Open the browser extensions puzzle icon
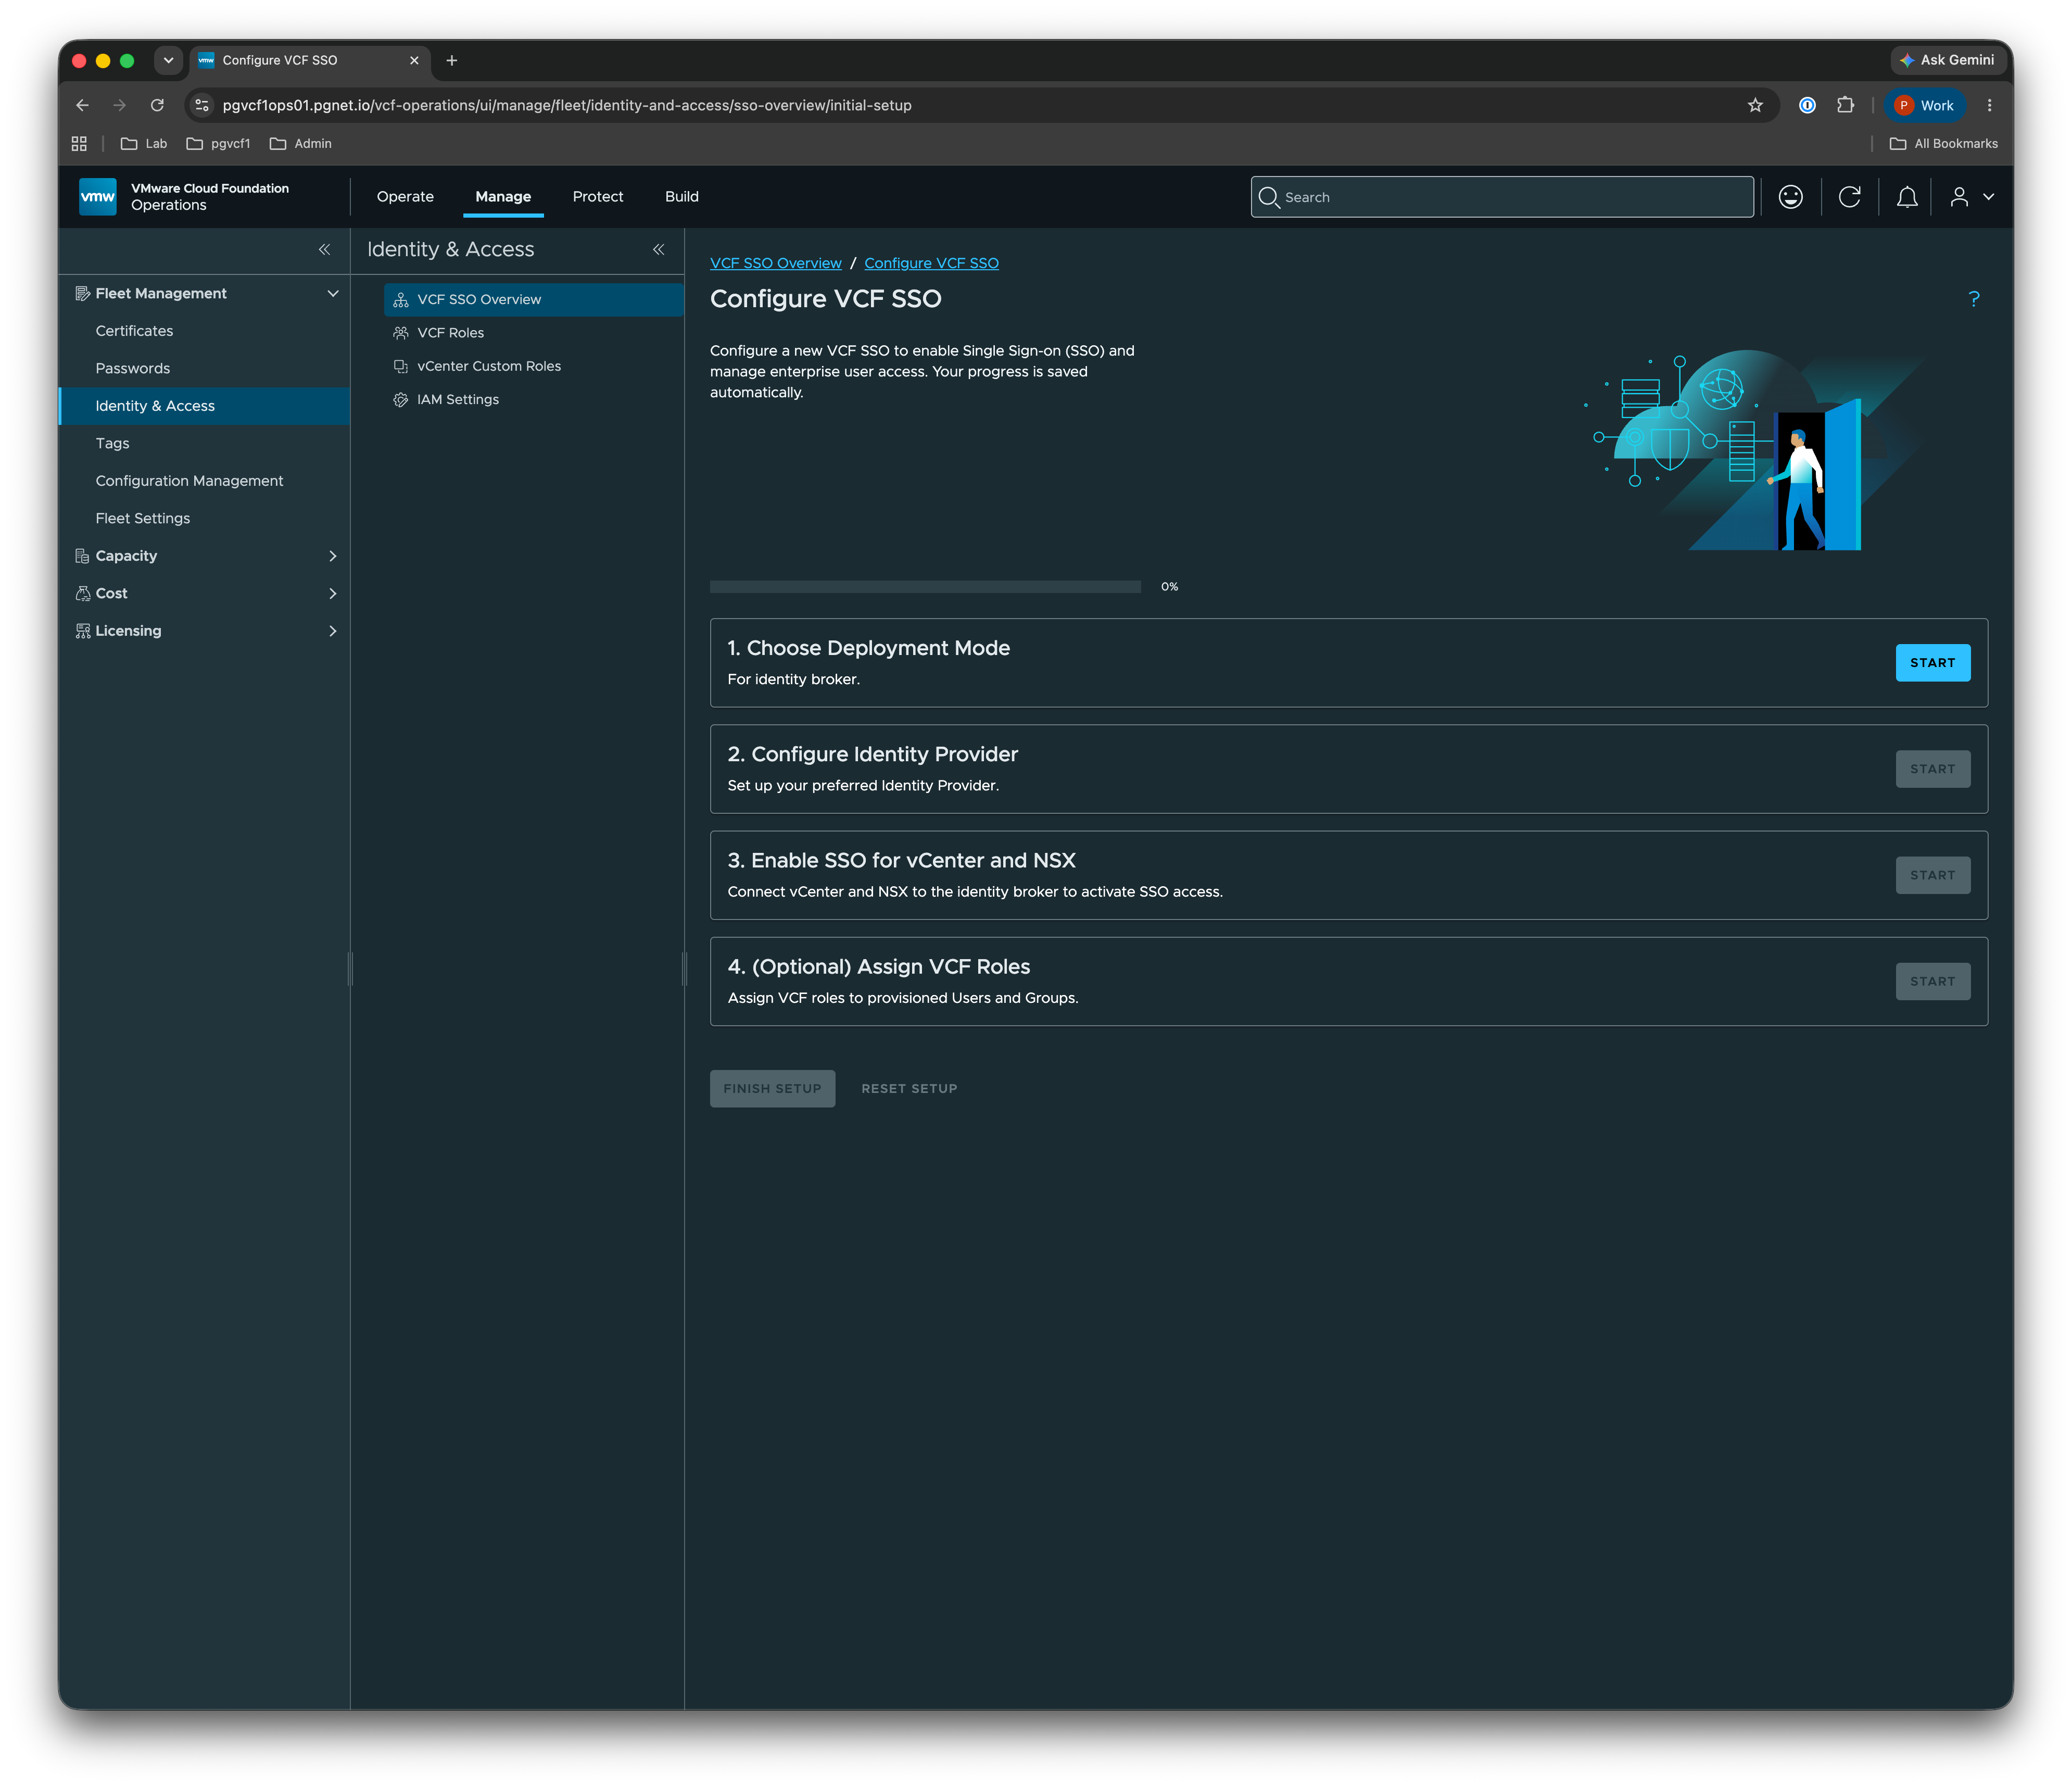The image size is (2072, 1787). [x=1845, y=105]
